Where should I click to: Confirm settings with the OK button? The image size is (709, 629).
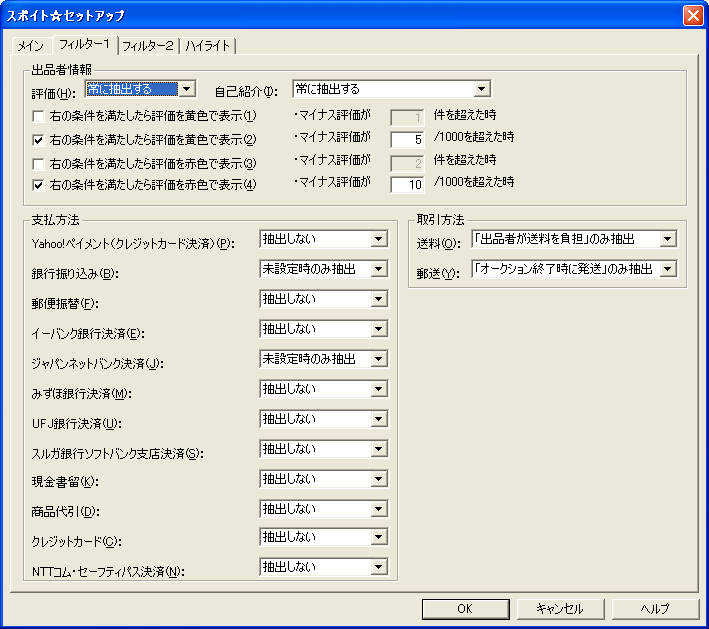tap(465, 609)
